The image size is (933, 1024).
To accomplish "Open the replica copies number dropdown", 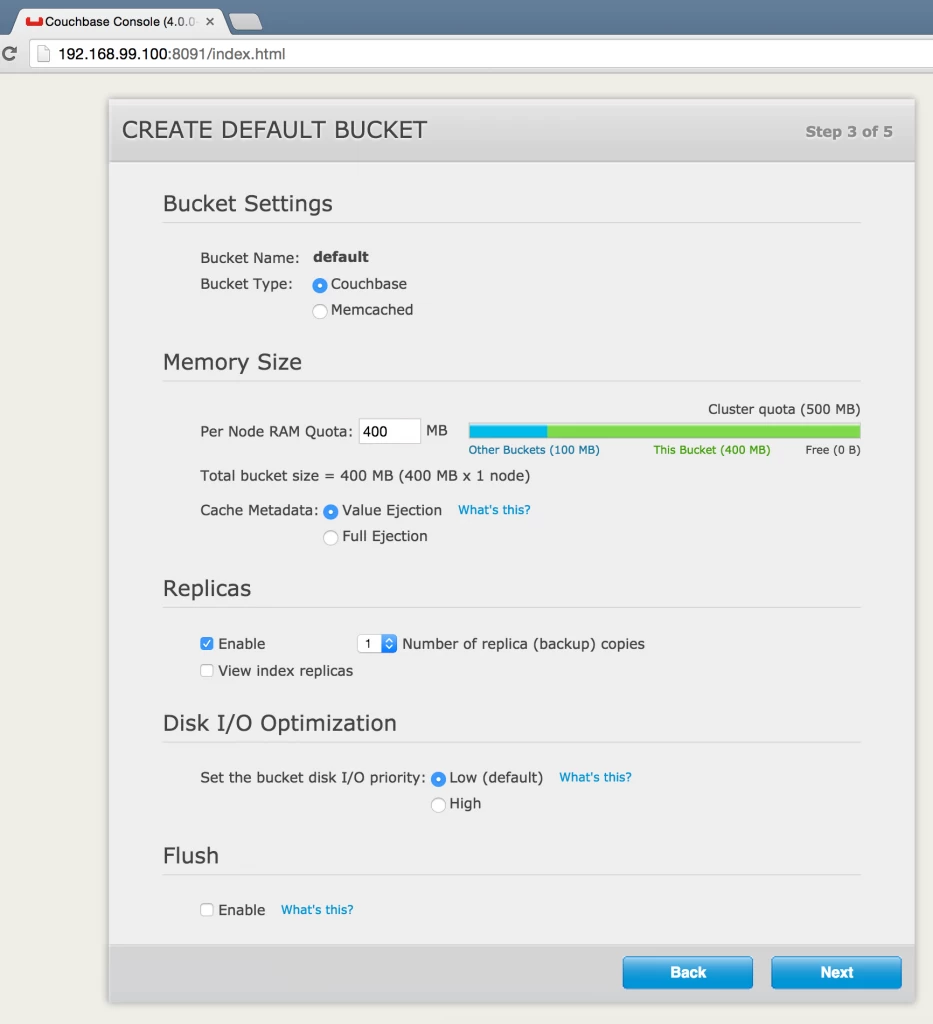I will tap(377, 643).
